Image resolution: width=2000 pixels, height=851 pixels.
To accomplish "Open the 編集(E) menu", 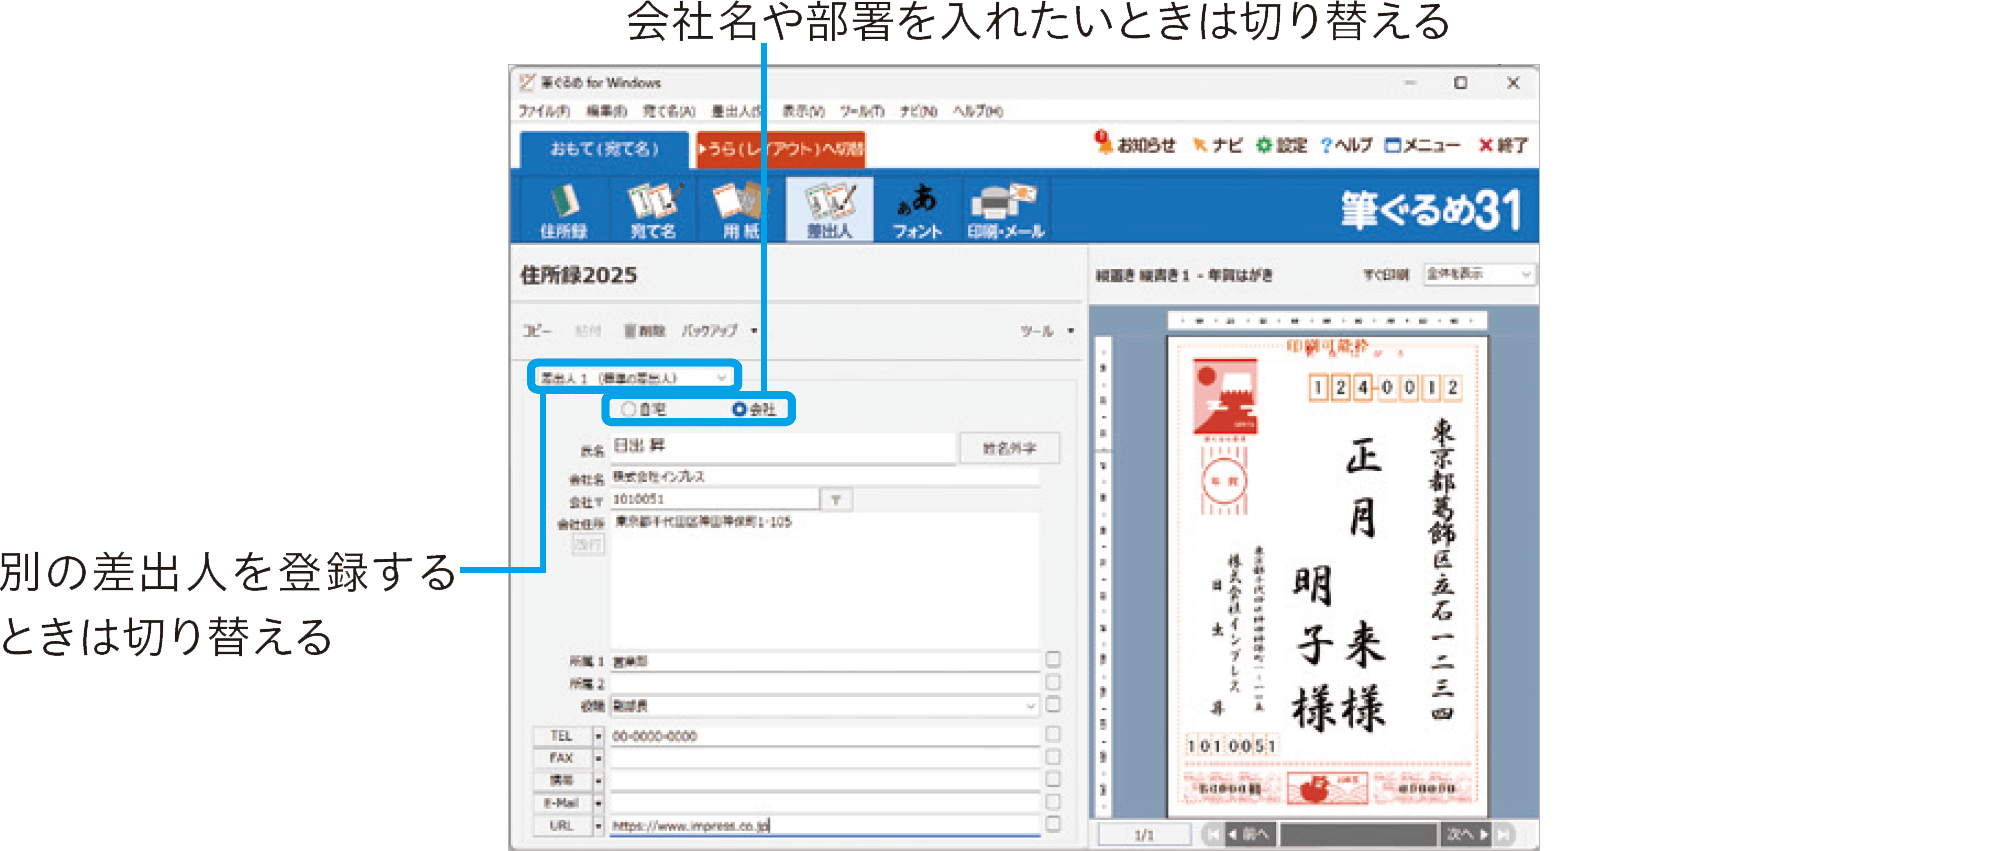I will [x=607, y=111].
